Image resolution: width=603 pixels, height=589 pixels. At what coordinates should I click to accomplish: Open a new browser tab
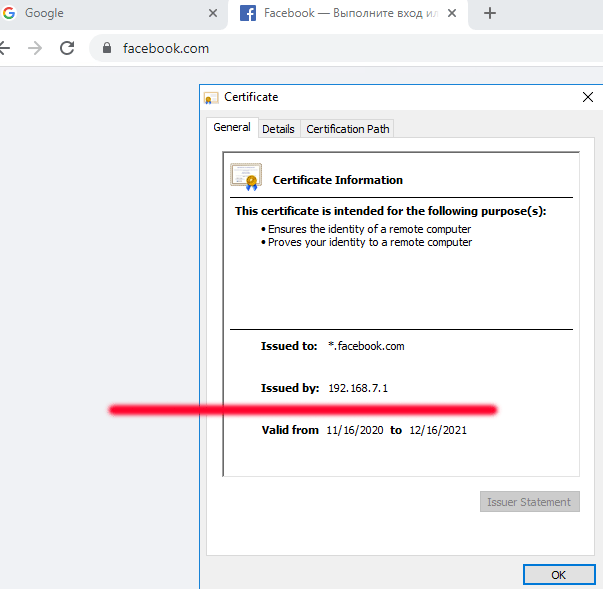(x=490, y=13)
